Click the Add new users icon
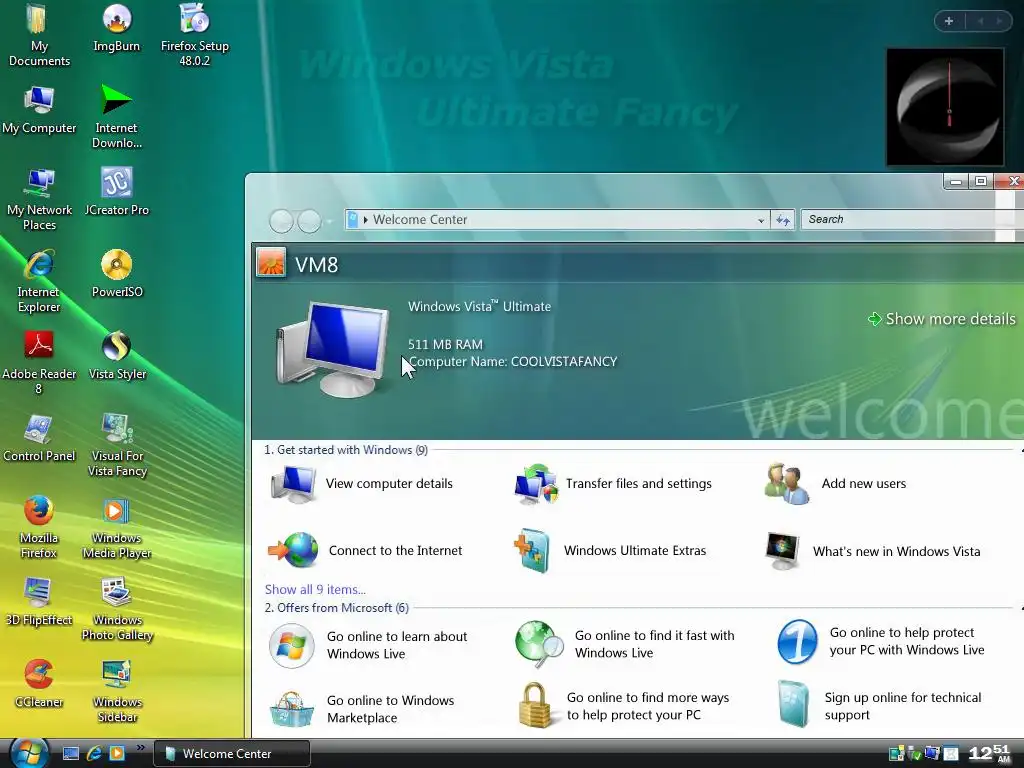 [786, 484]
